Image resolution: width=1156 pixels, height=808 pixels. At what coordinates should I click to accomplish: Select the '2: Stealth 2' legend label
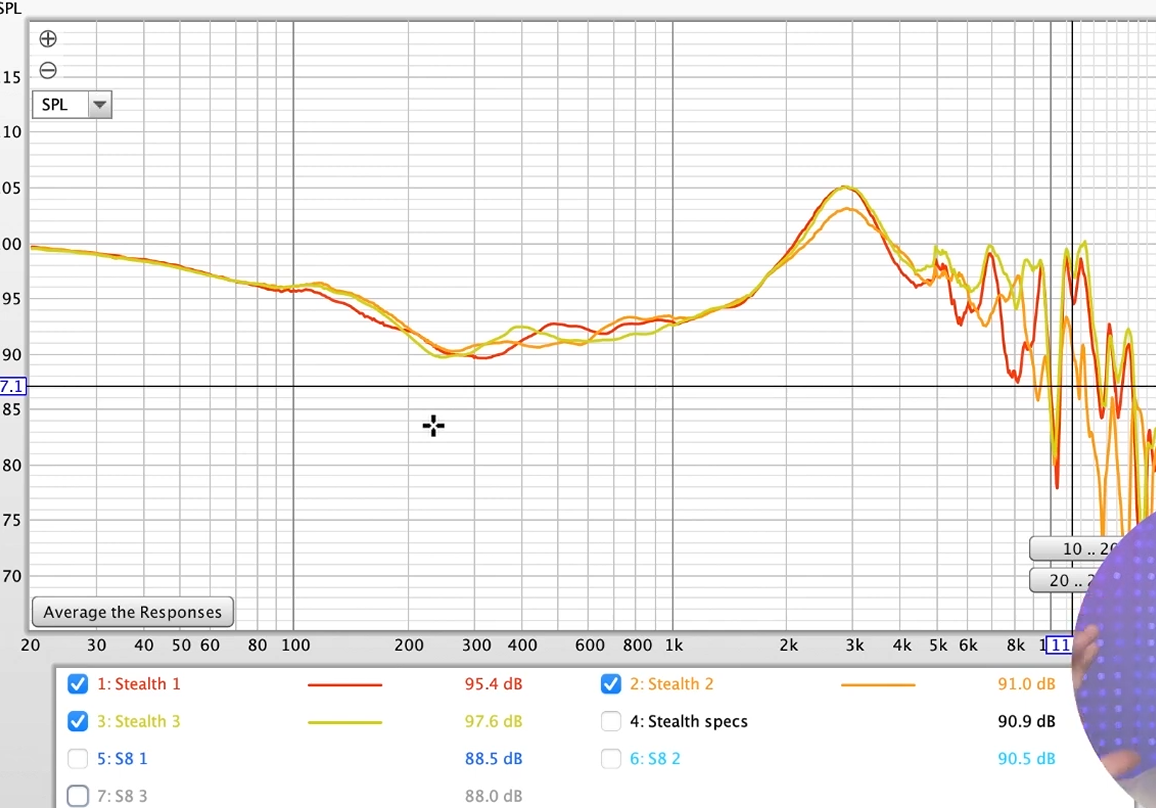pyautogui.click(x=672, y=684)
